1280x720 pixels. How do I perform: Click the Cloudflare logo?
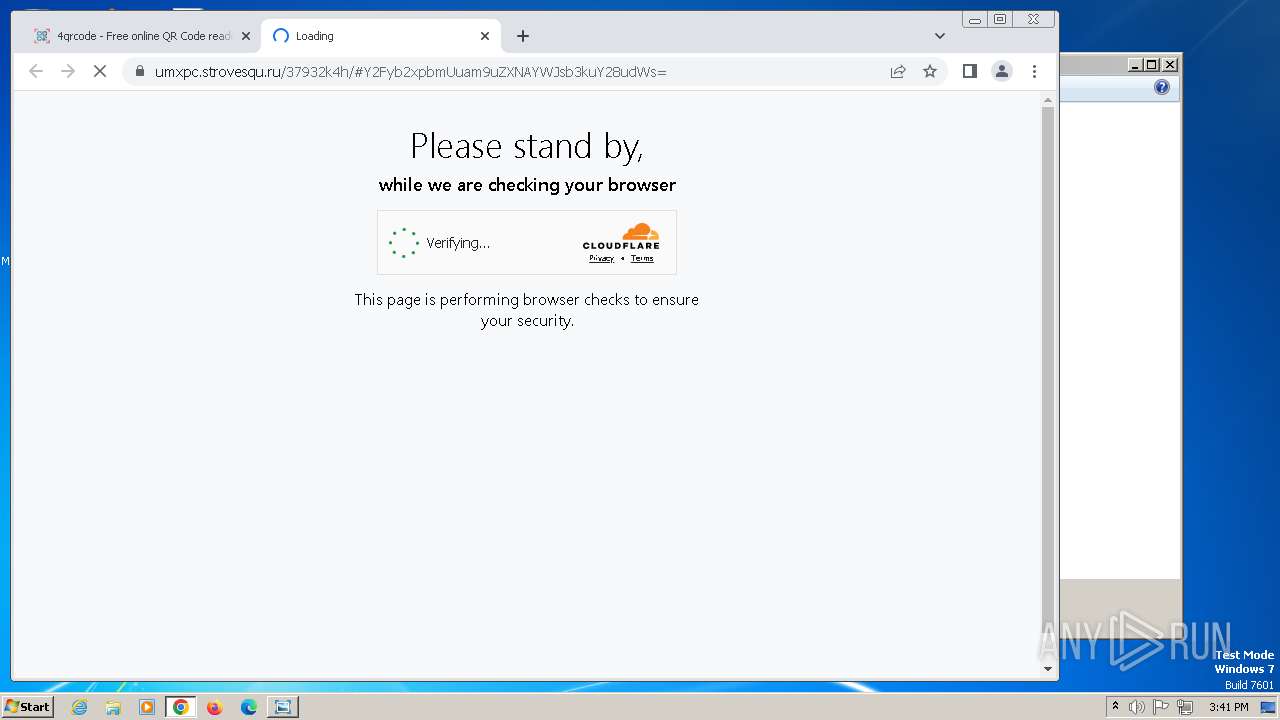point(621,237)
